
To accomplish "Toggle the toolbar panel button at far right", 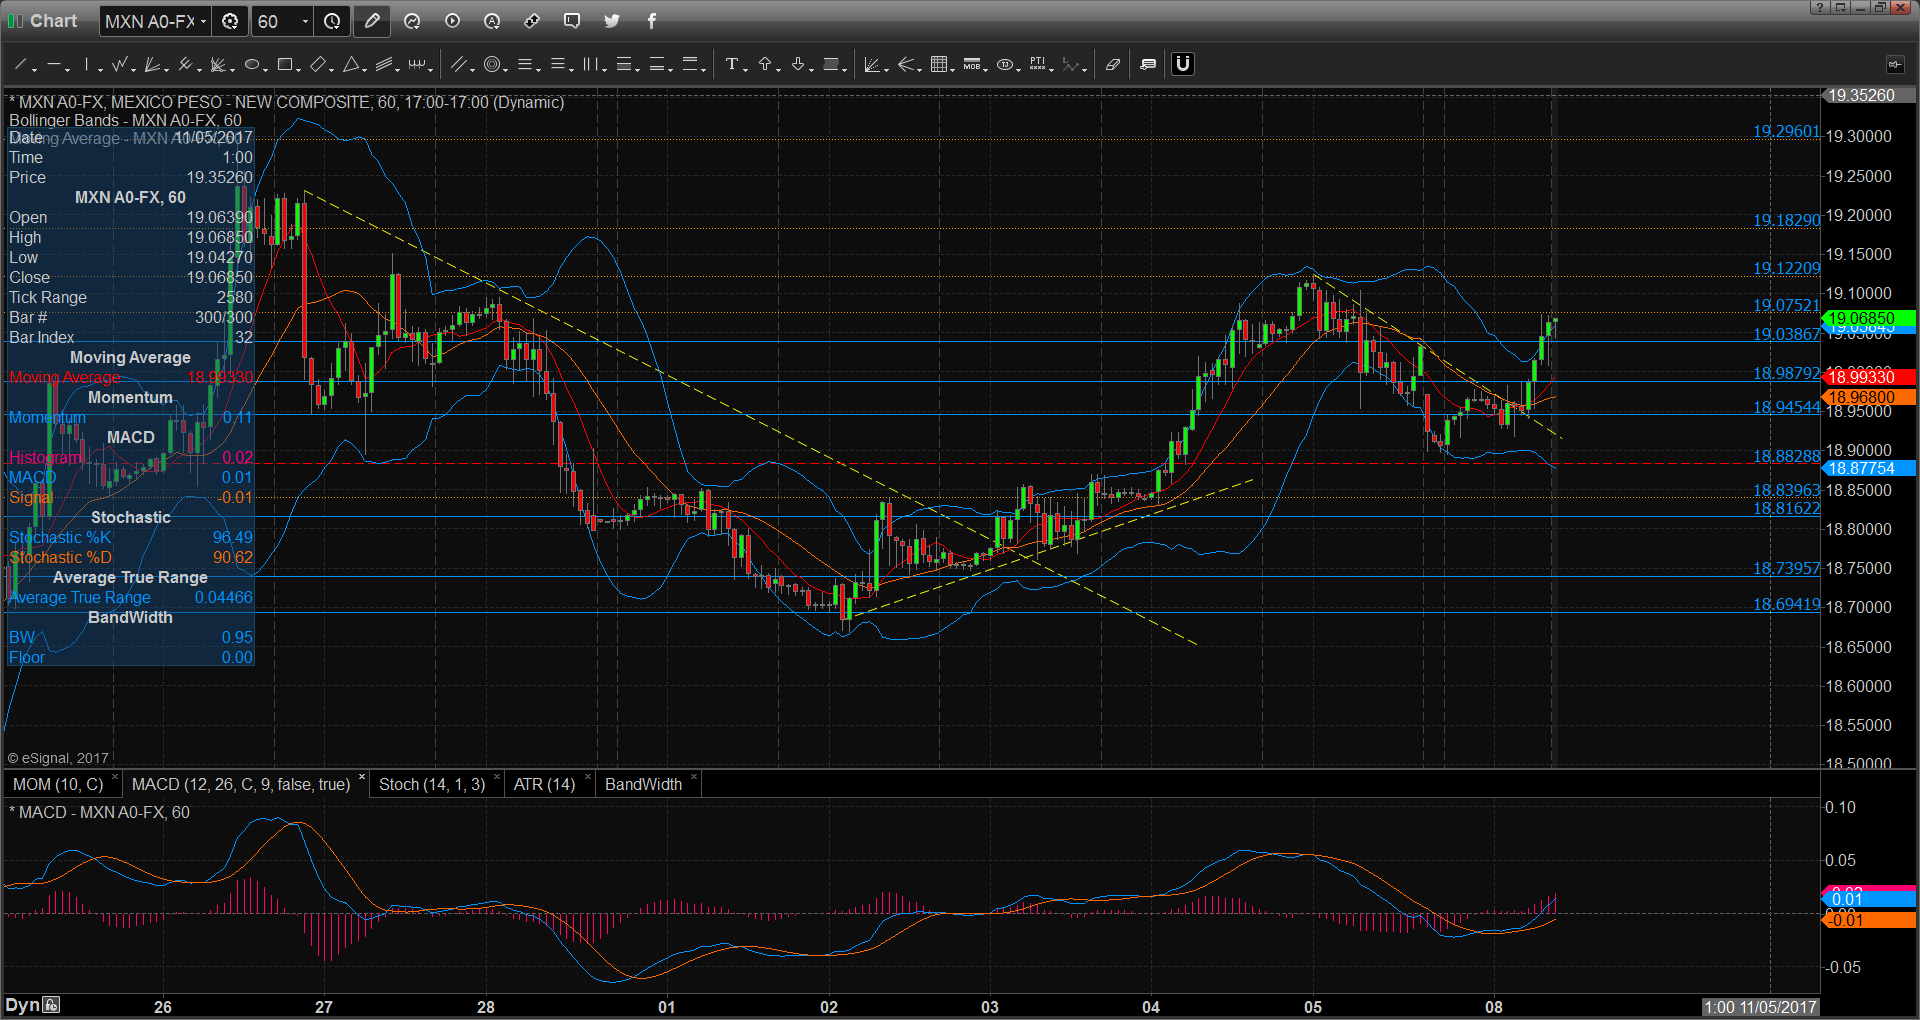I will (x=1895, y=64).
